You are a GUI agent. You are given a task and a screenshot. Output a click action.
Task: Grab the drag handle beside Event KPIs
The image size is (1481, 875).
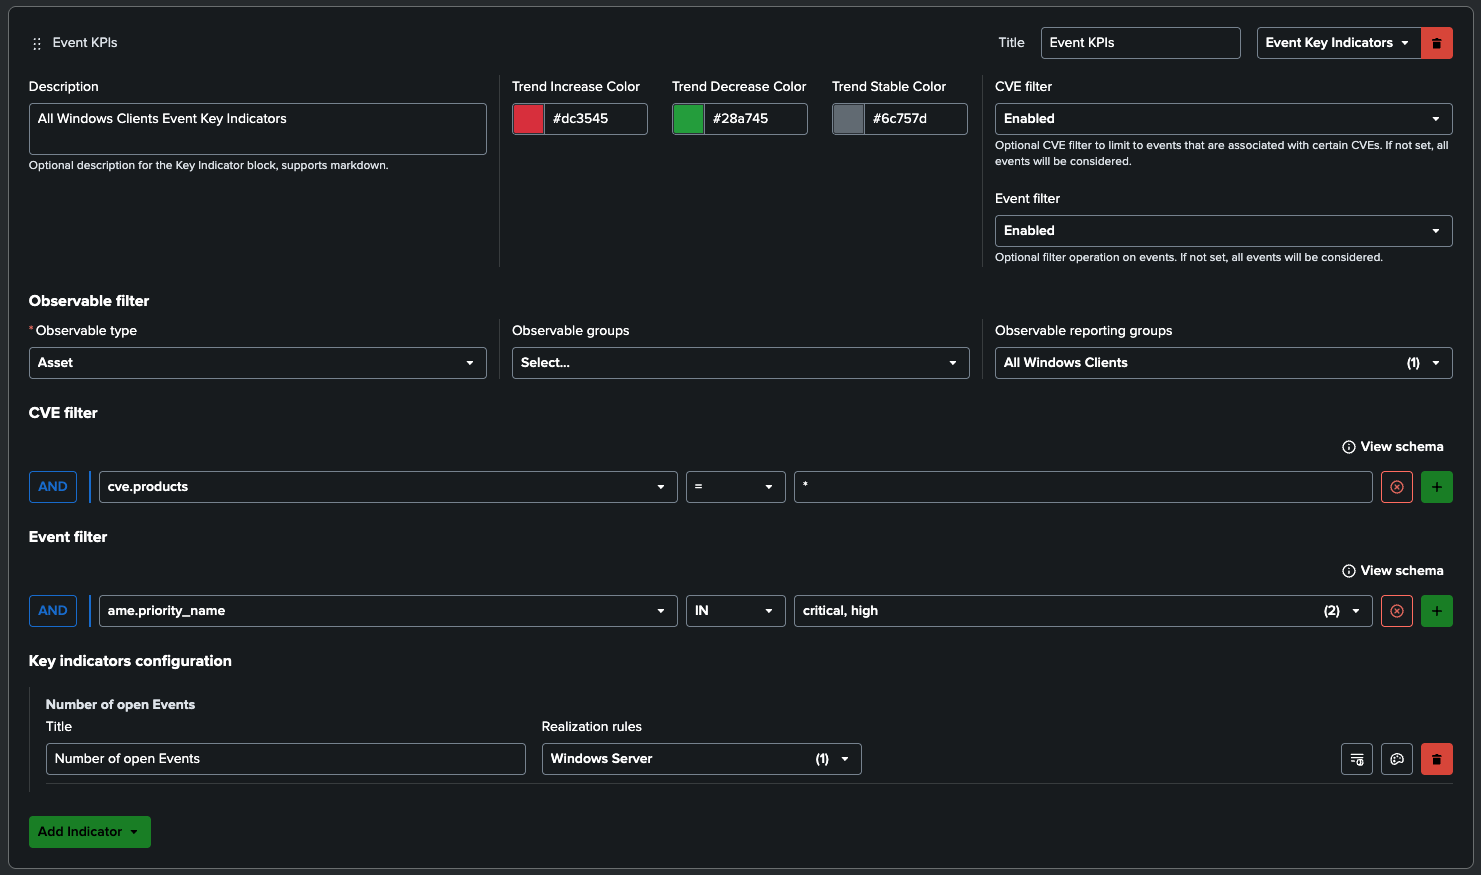[36, 43]
